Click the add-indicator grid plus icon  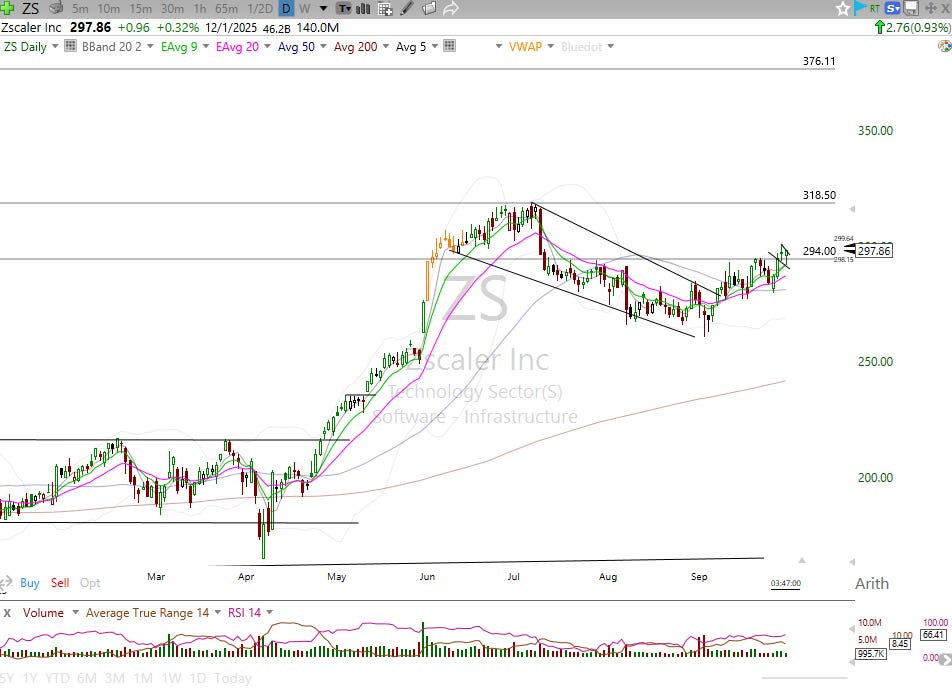click(x=385, y=8)
